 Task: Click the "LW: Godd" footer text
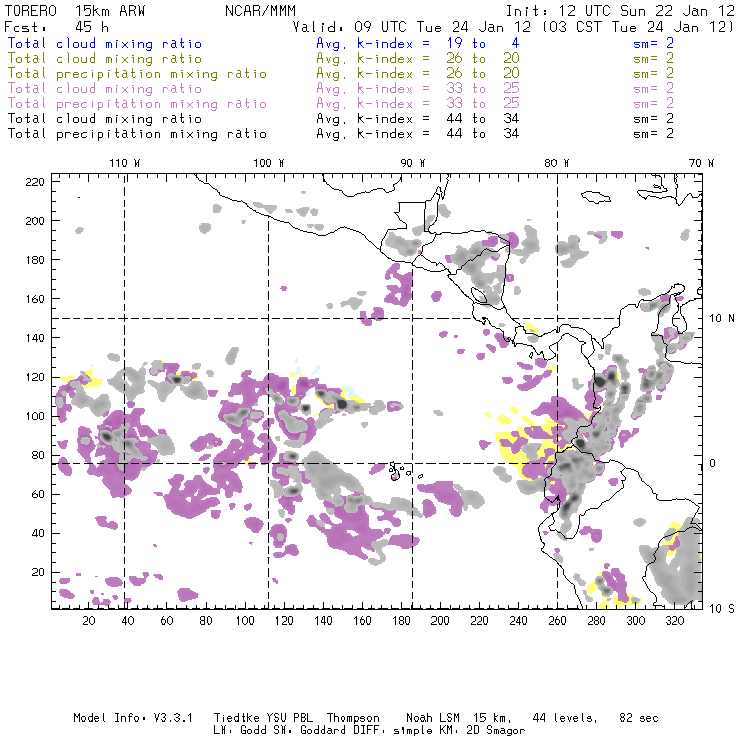pos(240,731)
